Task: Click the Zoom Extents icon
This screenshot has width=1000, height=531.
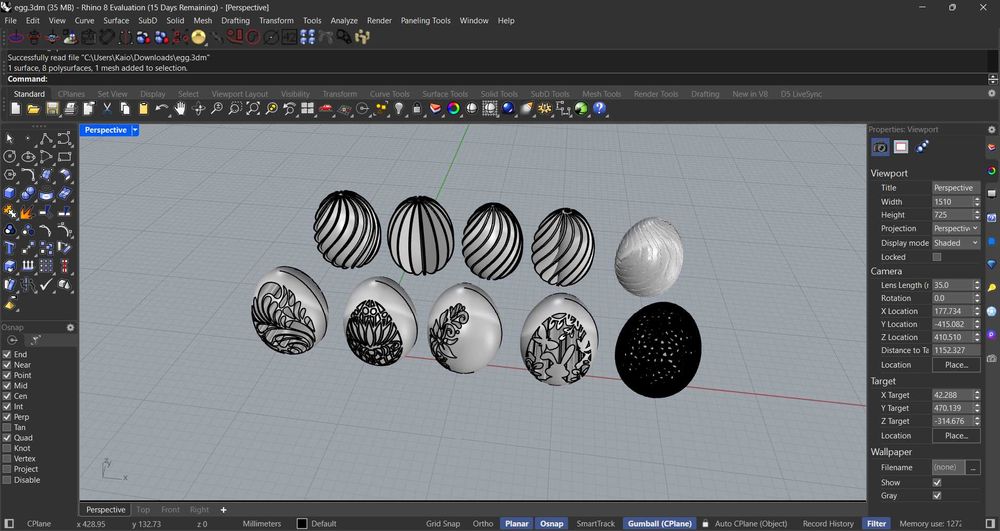Action: pyautogui.click(x=253, y=109)
